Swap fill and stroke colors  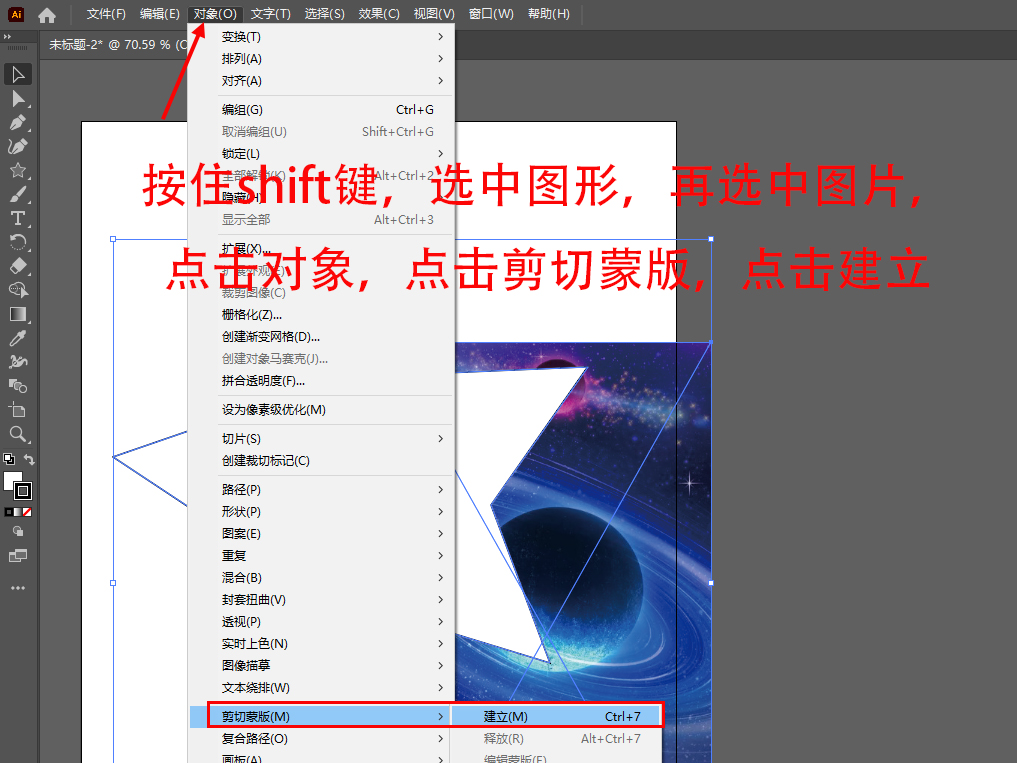tap(30, 460)
